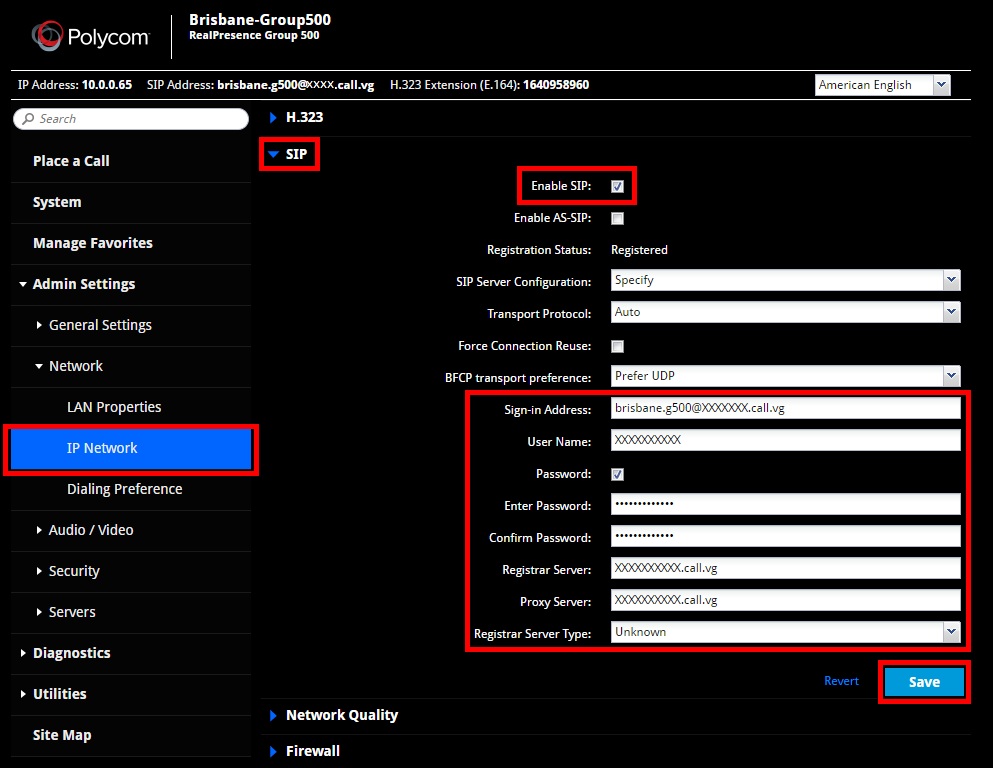Toggle the Enable SIP checkbox
The height and width of the screenshot is (768, 993).
[x=617, y=186]
